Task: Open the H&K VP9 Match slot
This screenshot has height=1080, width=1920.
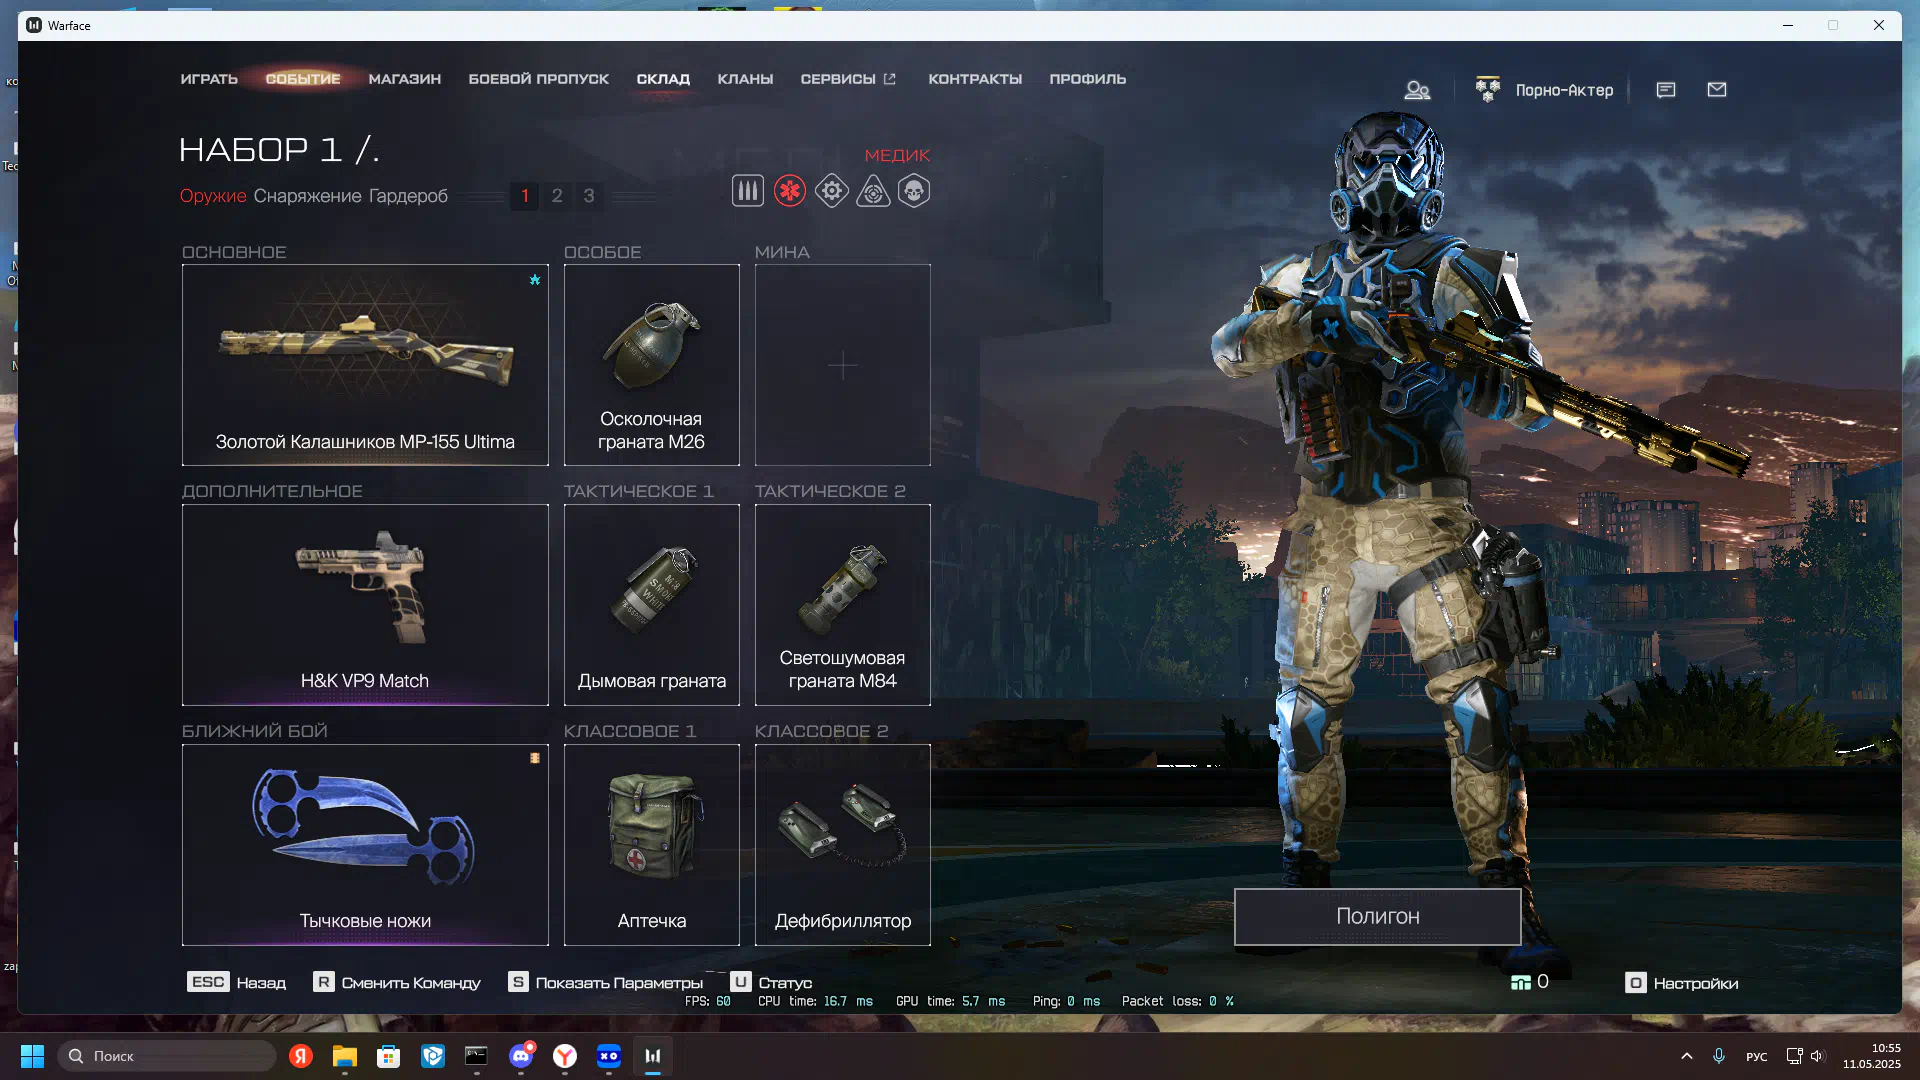Action: (365, 605)
